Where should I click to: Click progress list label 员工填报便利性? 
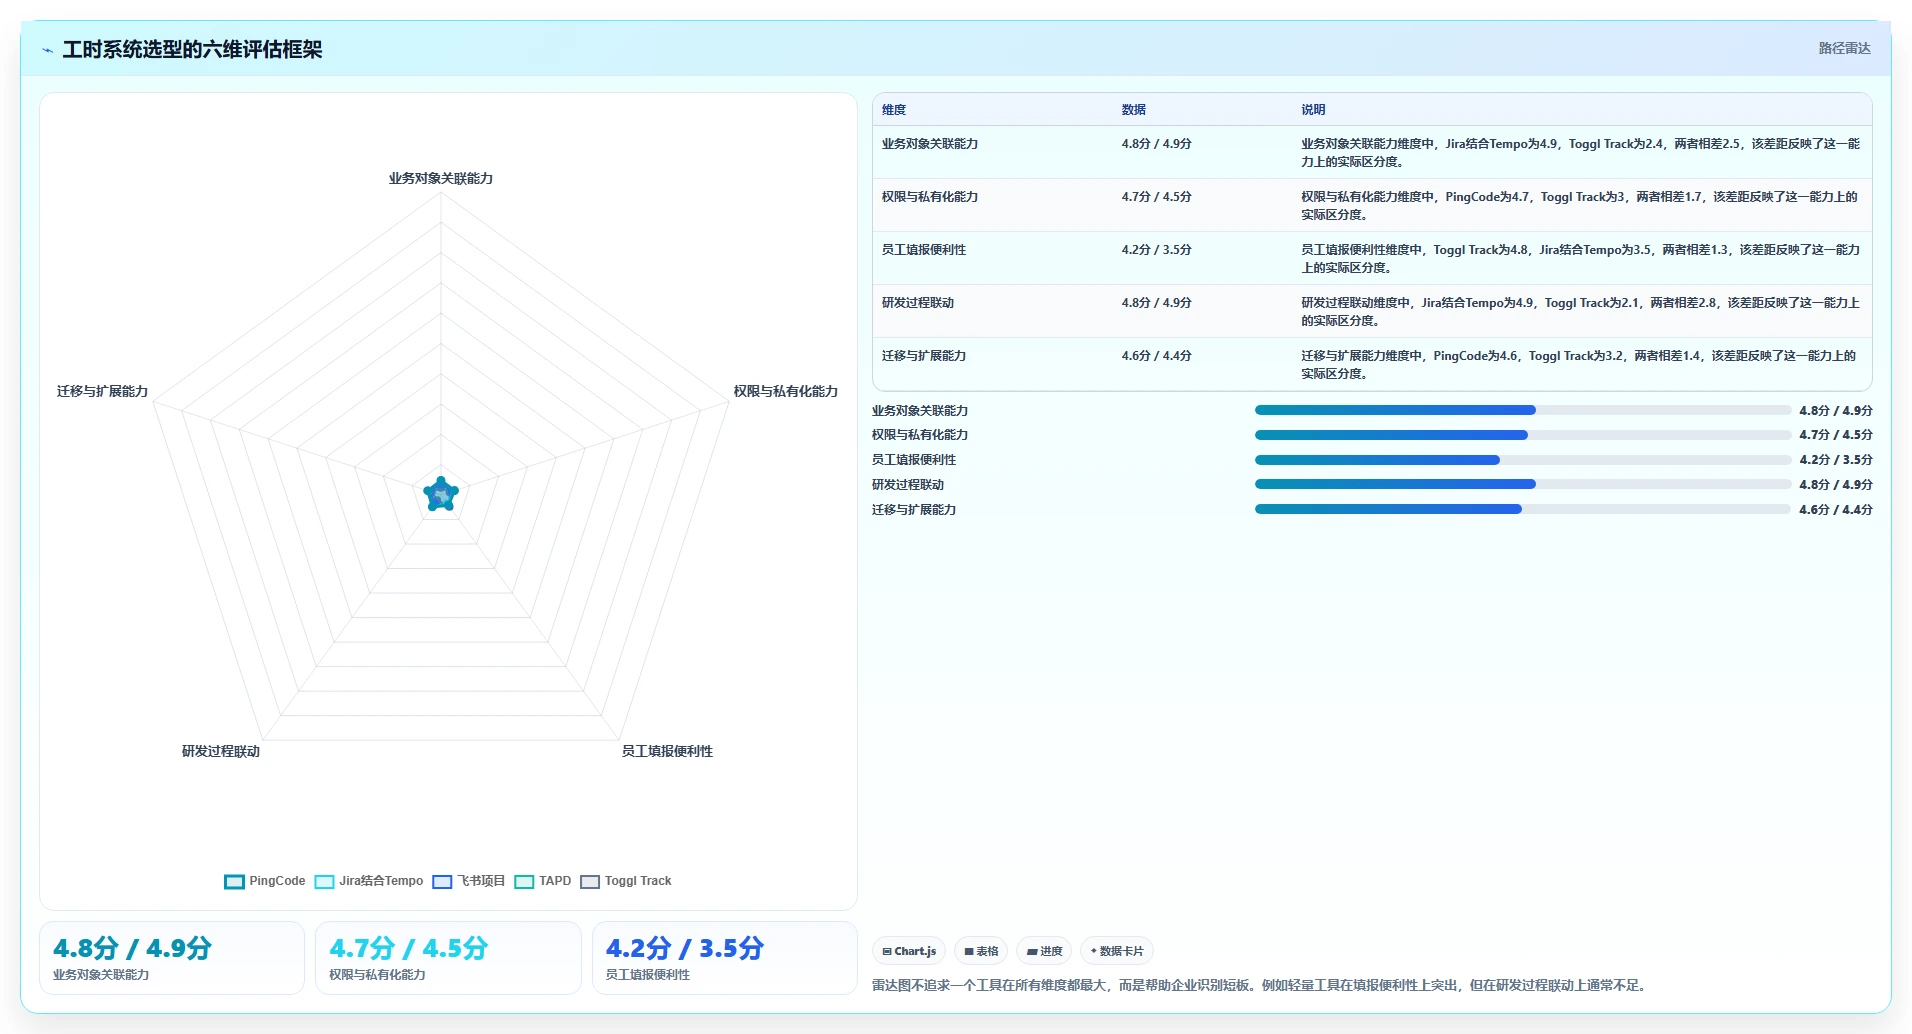914,460
